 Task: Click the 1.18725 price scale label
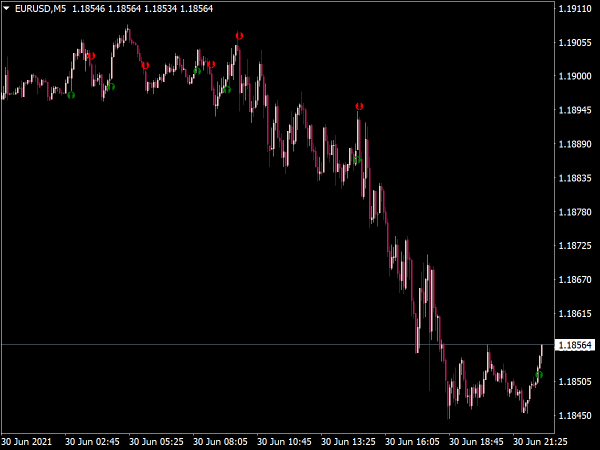(x=575, y=246)
